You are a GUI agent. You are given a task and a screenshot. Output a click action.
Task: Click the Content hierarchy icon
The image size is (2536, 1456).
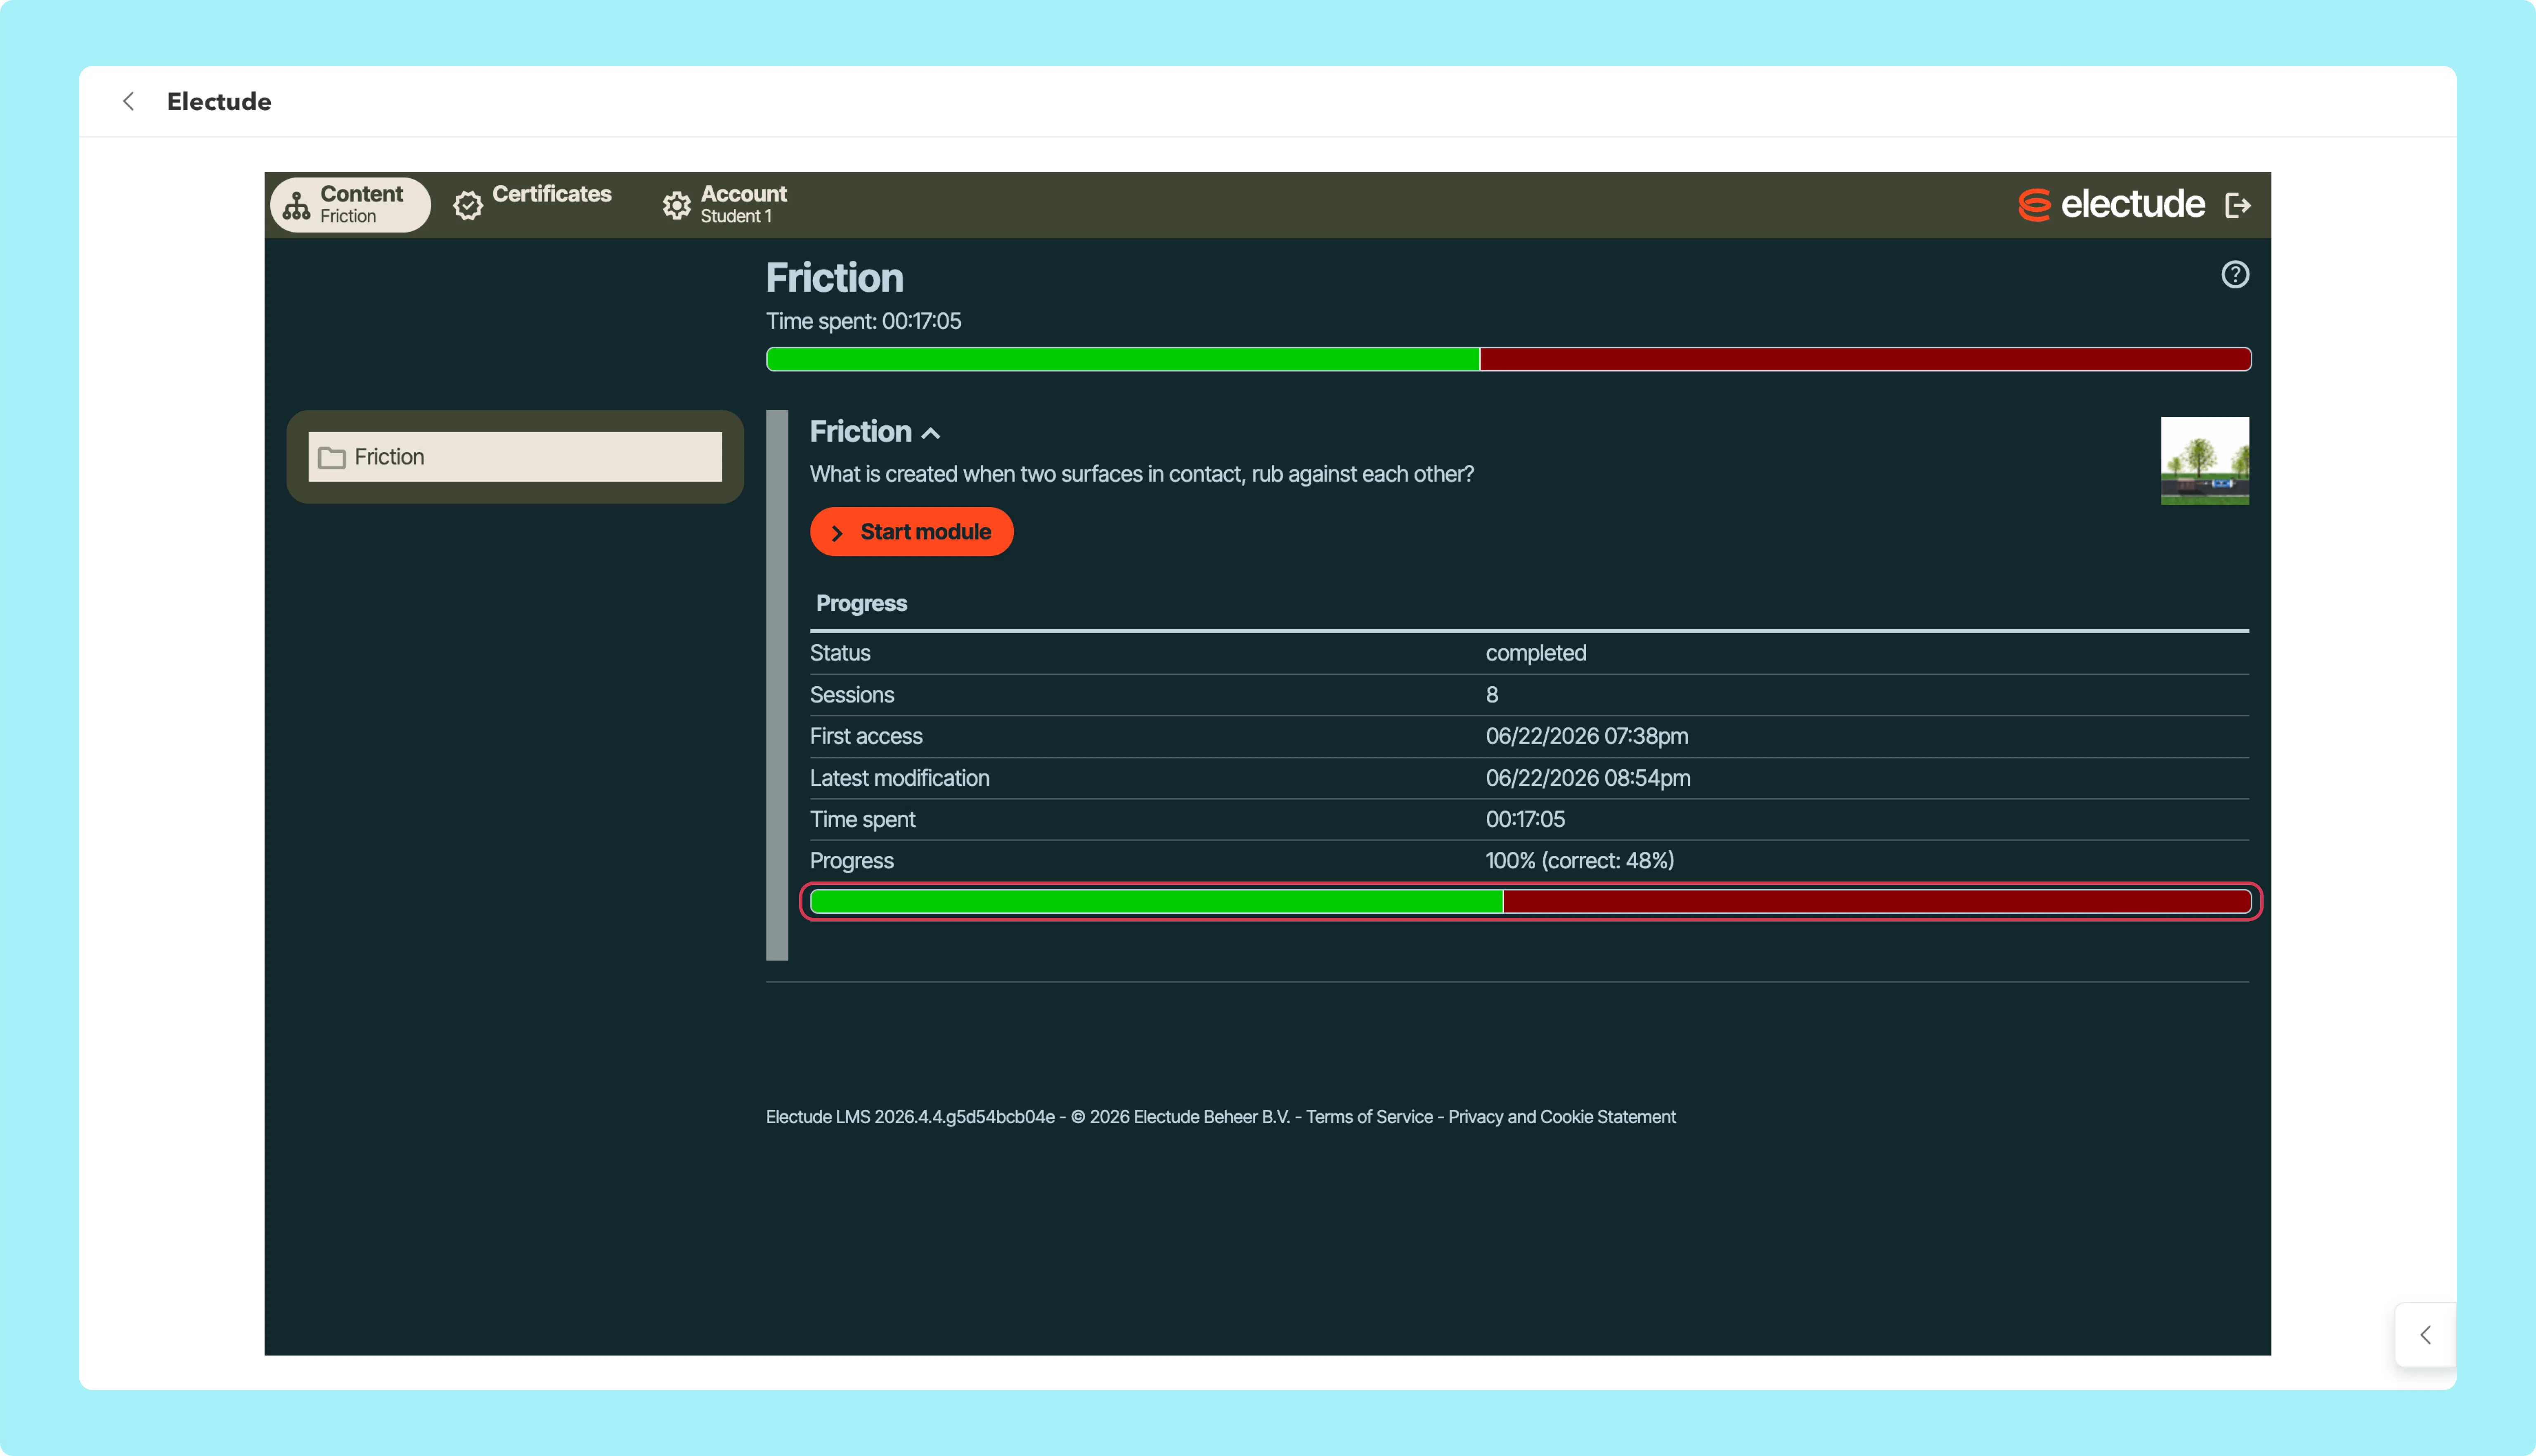(296, 205)
